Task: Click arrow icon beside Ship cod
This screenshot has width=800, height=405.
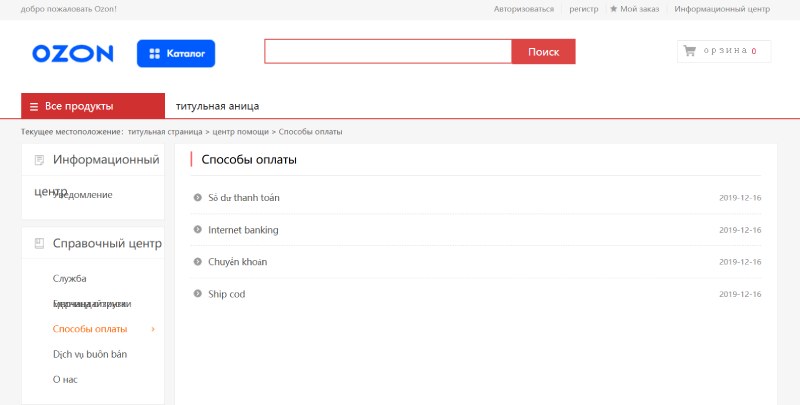Action: coord(197,294)
